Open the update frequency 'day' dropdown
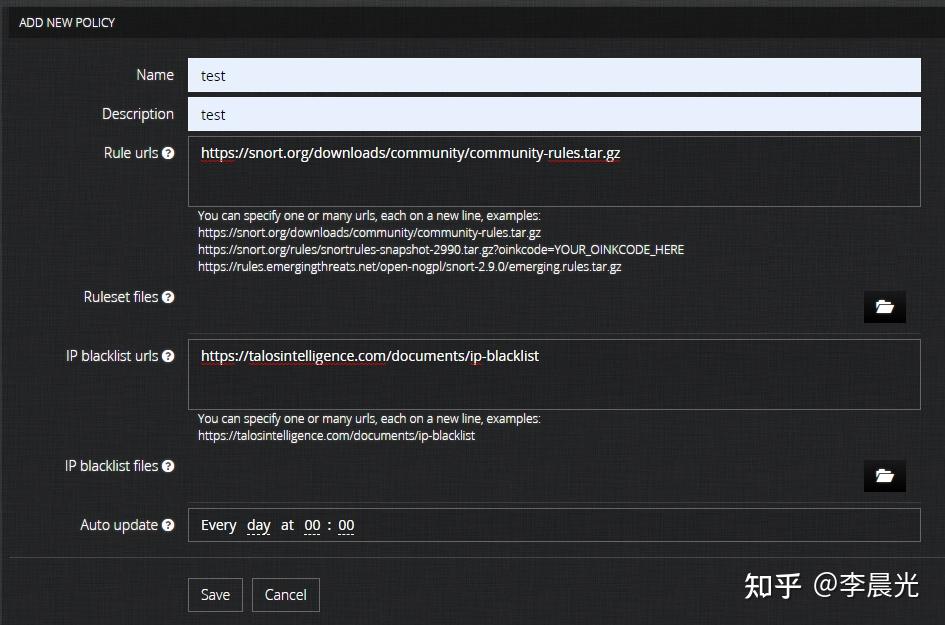This screenshot has height=625, width=945. (x=257, y=525)
